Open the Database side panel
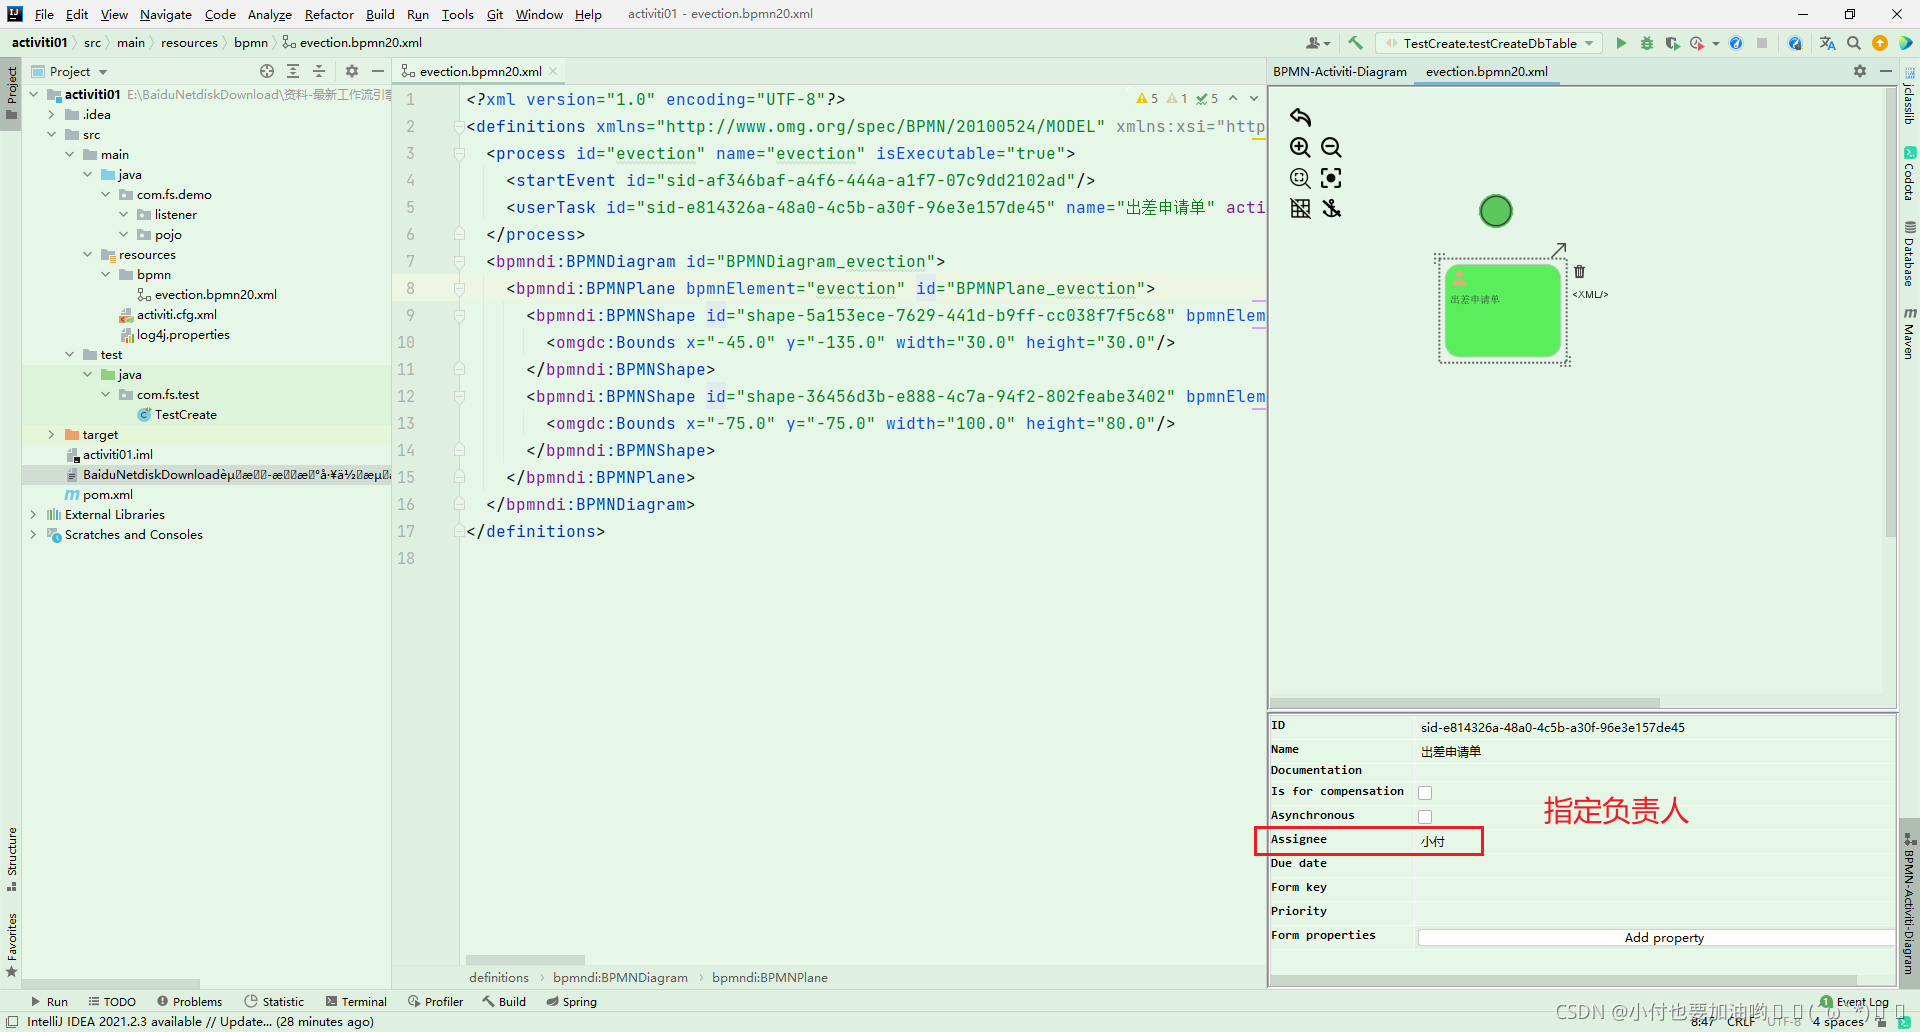The image size is (1920, 1032). [x=1909, y=252]
